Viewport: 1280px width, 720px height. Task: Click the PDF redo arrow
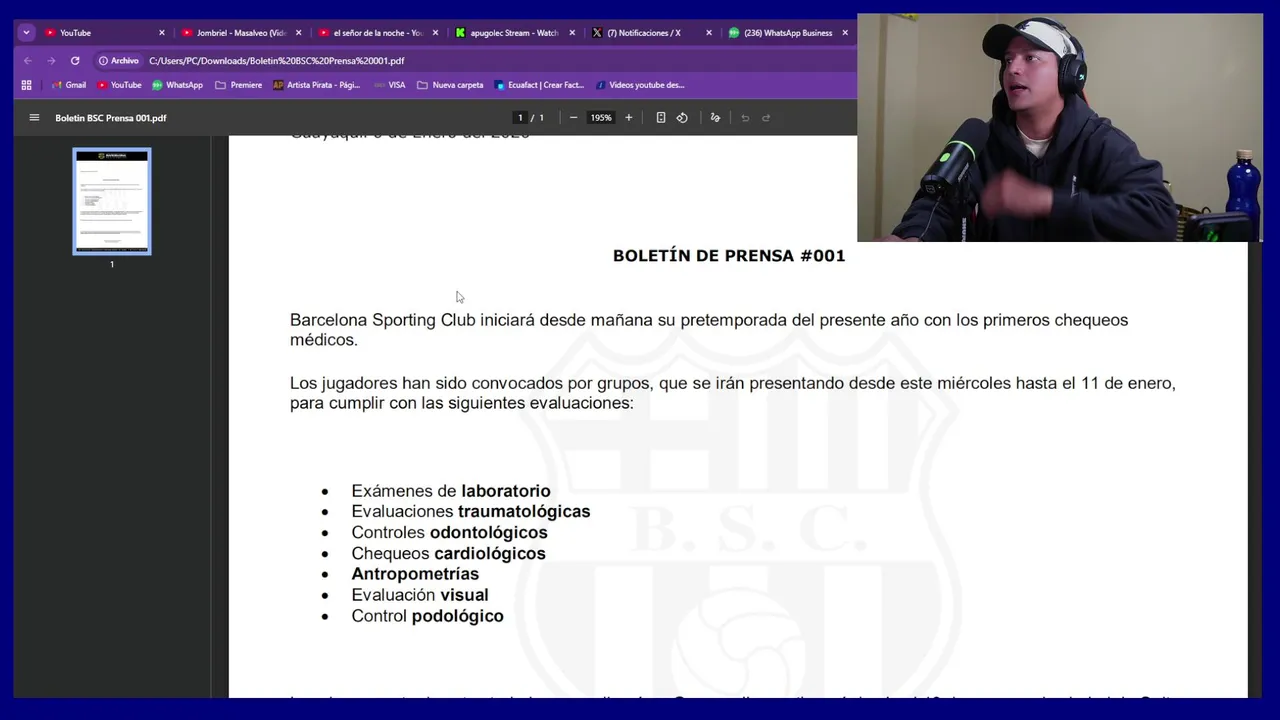coord(766,118)
